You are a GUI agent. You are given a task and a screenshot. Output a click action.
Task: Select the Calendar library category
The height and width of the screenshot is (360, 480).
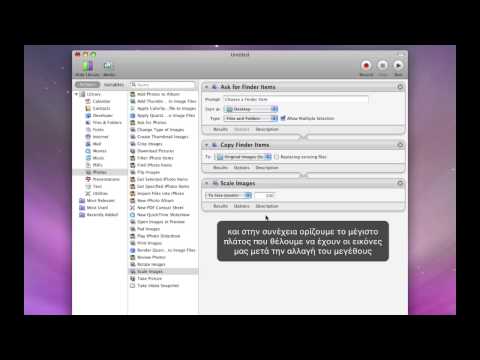(x=101, y=101)
